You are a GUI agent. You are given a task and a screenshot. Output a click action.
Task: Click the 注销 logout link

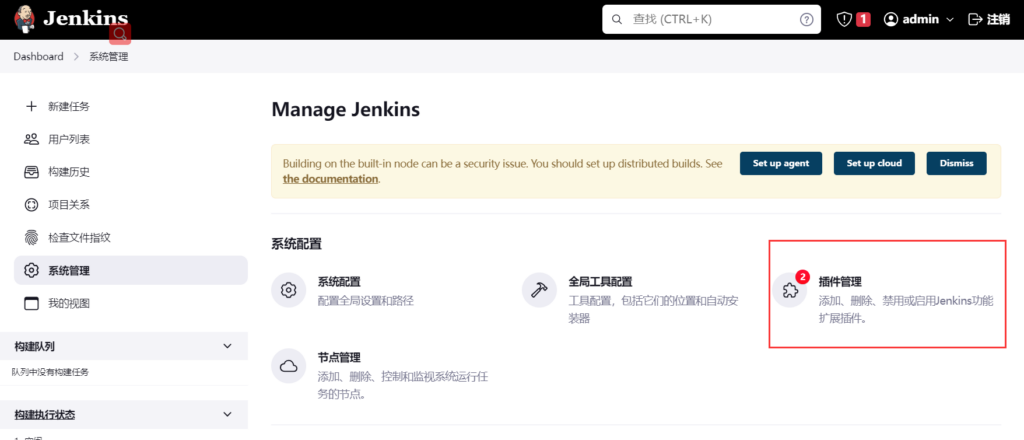point(999,20)
